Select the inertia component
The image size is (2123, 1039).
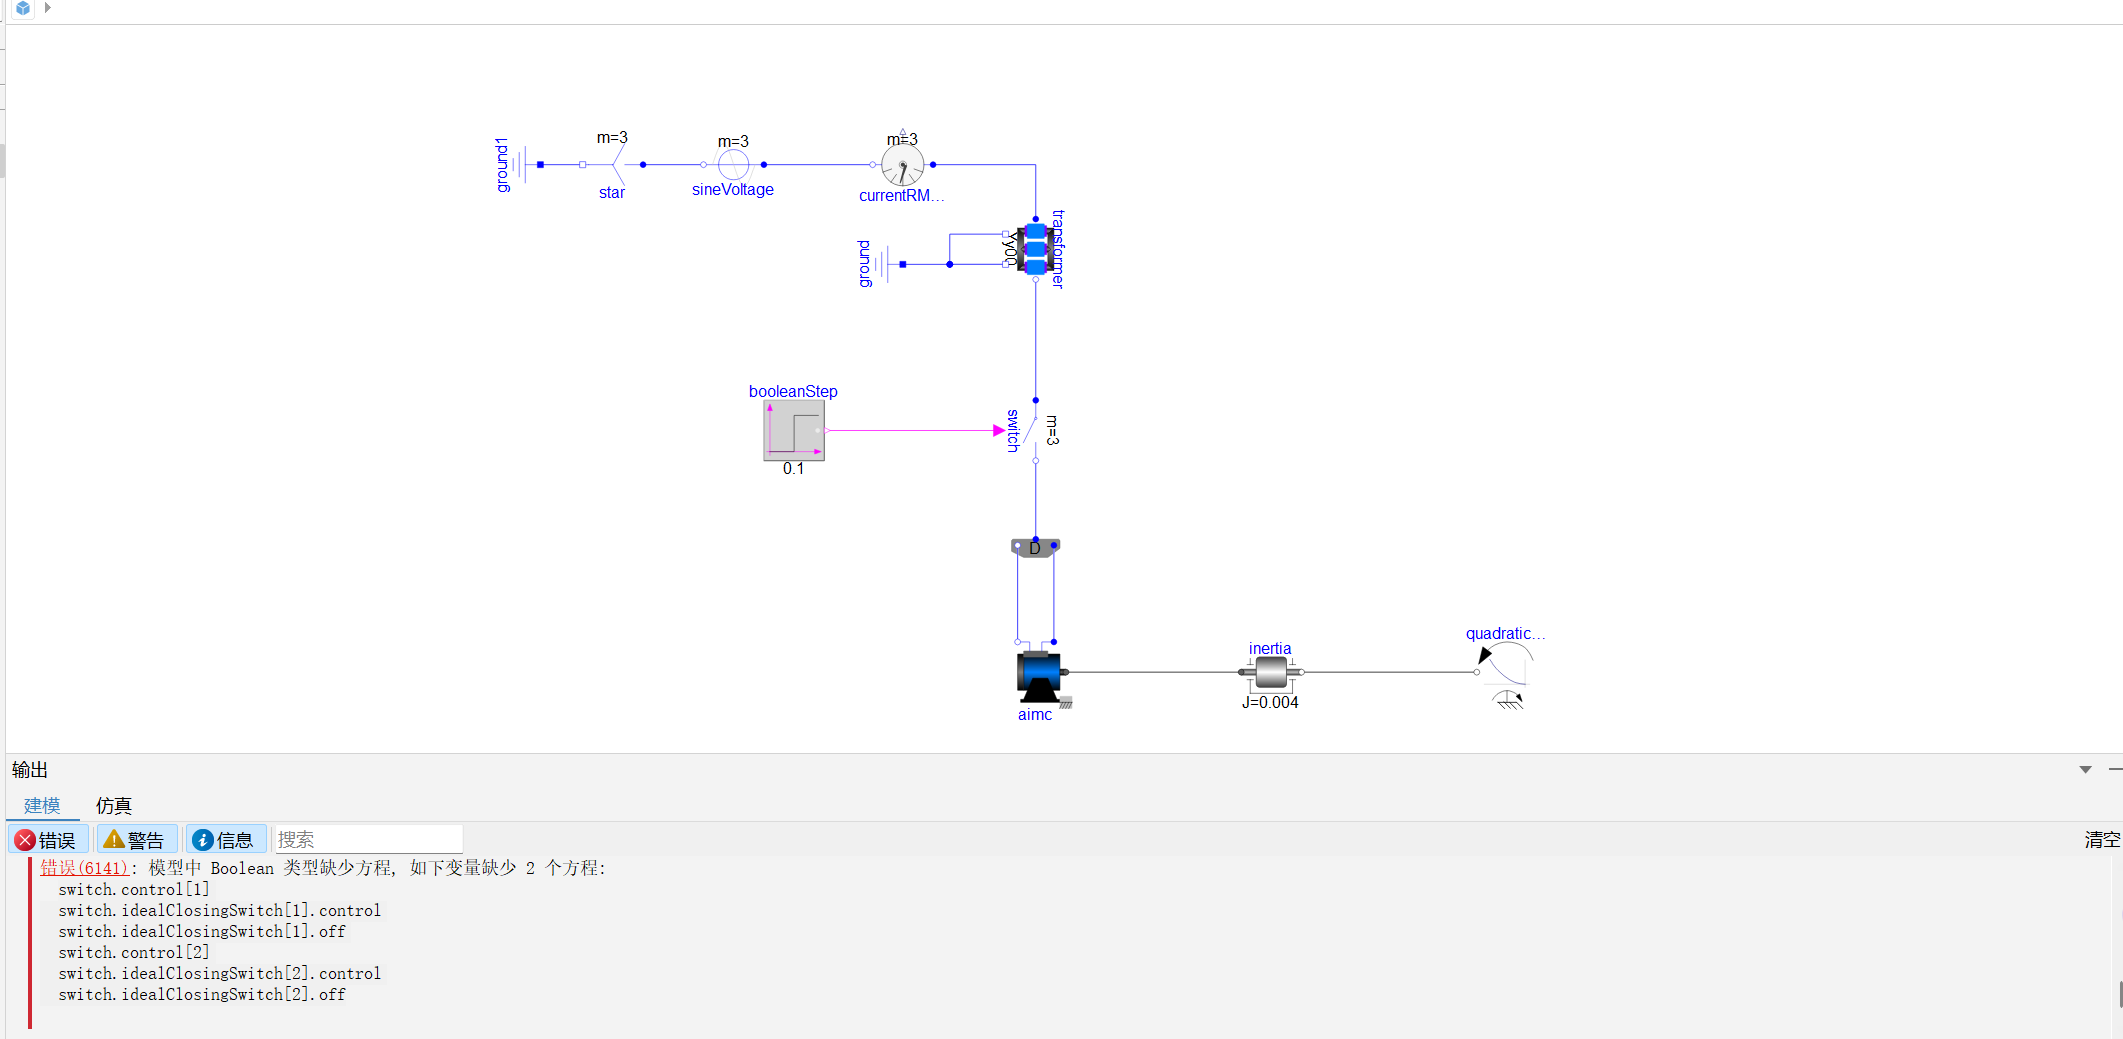tap(1270, 672)
